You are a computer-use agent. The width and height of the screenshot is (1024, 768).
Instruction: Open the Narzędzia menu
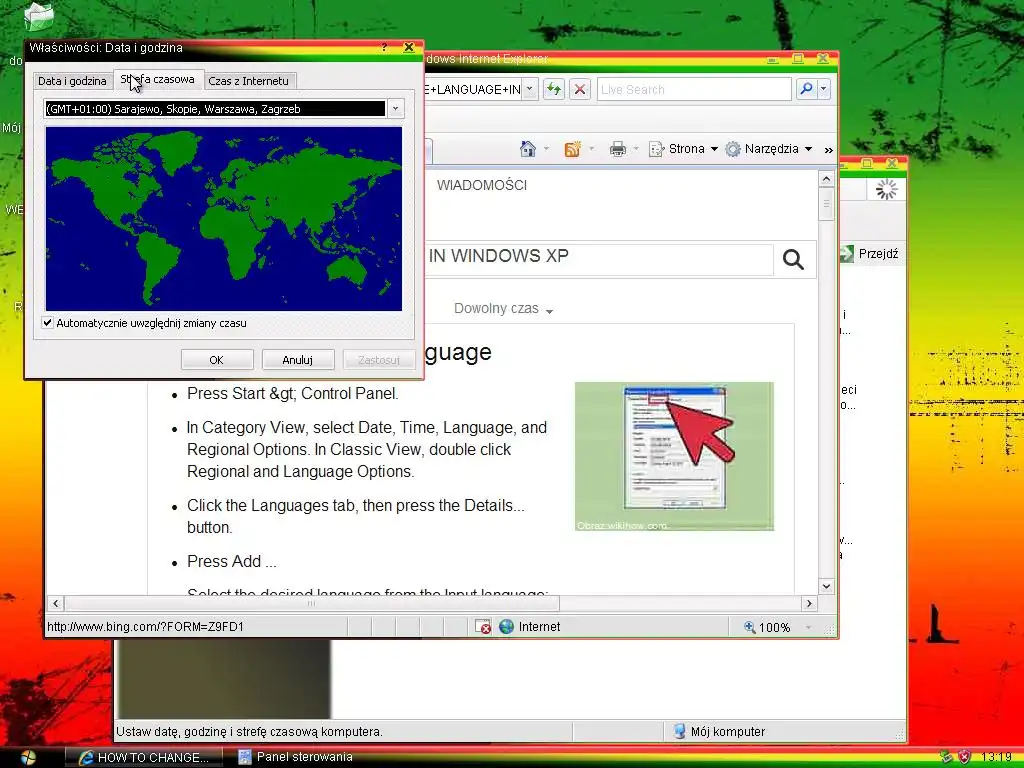769,149
